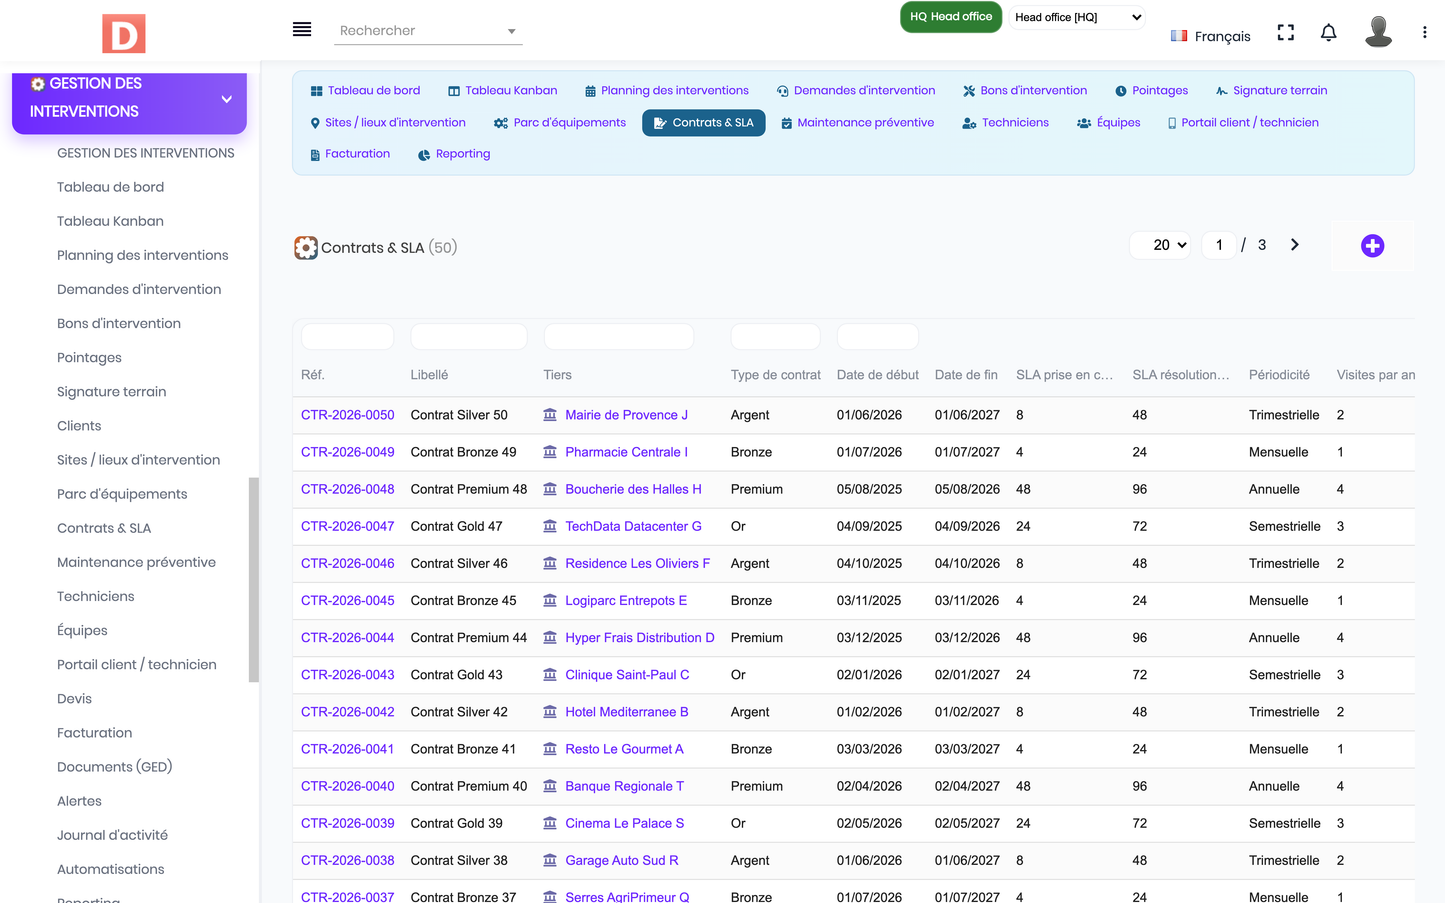Enter fullscreen mode with the expand icon
The image size is (1445, 903).
point(1286,33)
